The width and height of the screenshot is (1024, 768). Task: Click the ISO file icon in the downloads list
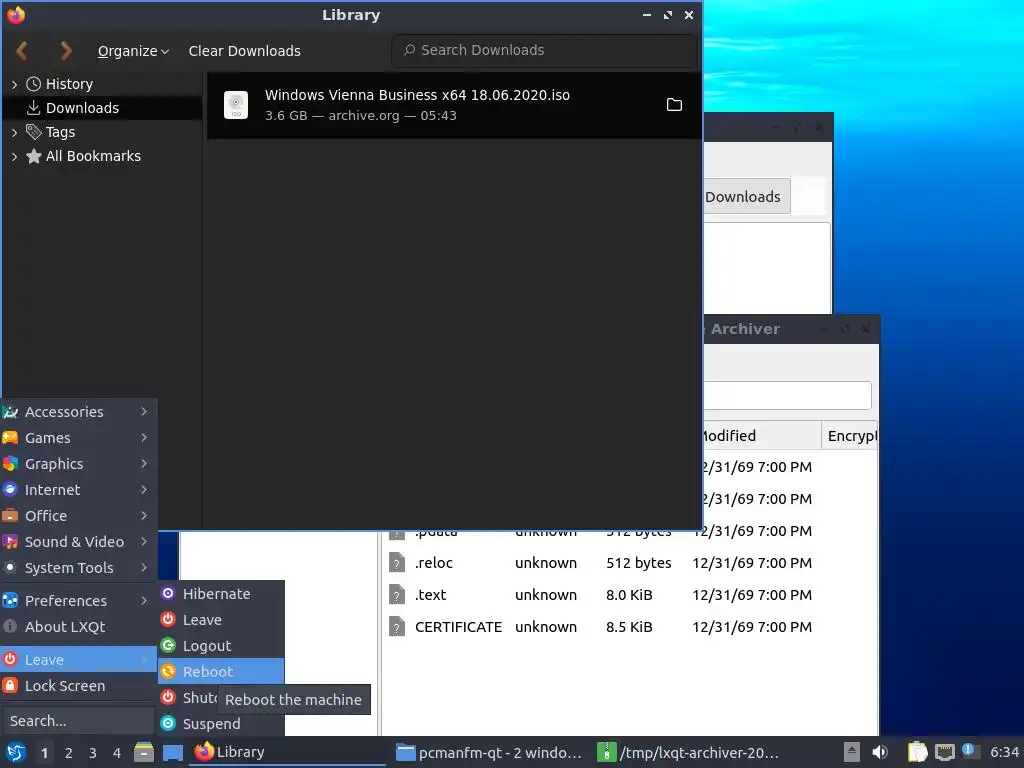(x=236, y=104)
